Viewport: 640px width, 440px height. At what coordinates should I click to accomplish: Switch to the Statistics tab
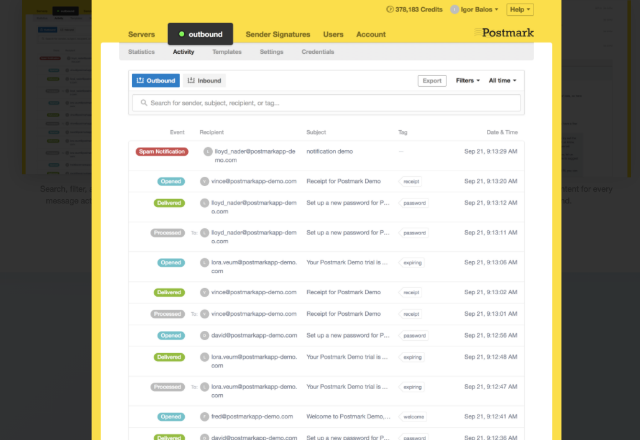pos(141,52)
